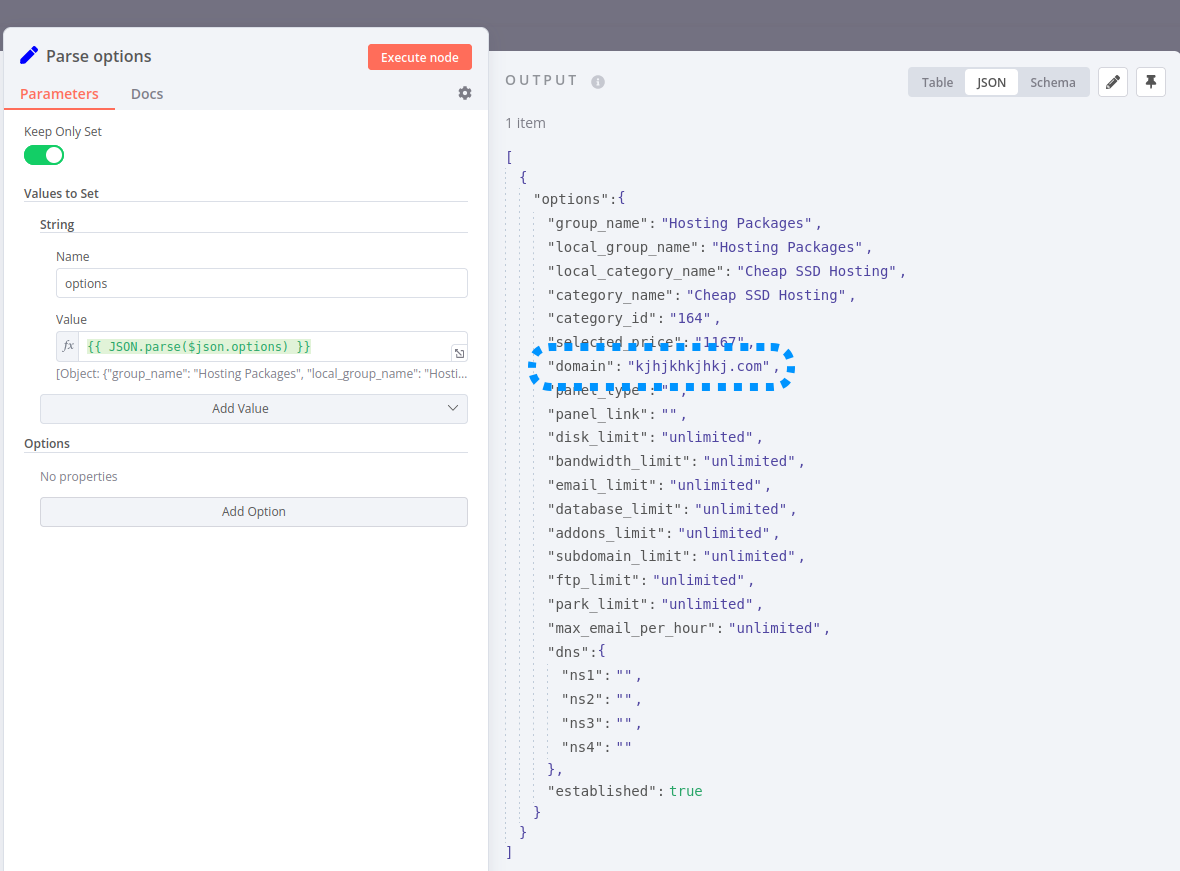This screenshot has width=1180, height=871.
Task: Switch to the Docs tab
Action: point(147,94)
